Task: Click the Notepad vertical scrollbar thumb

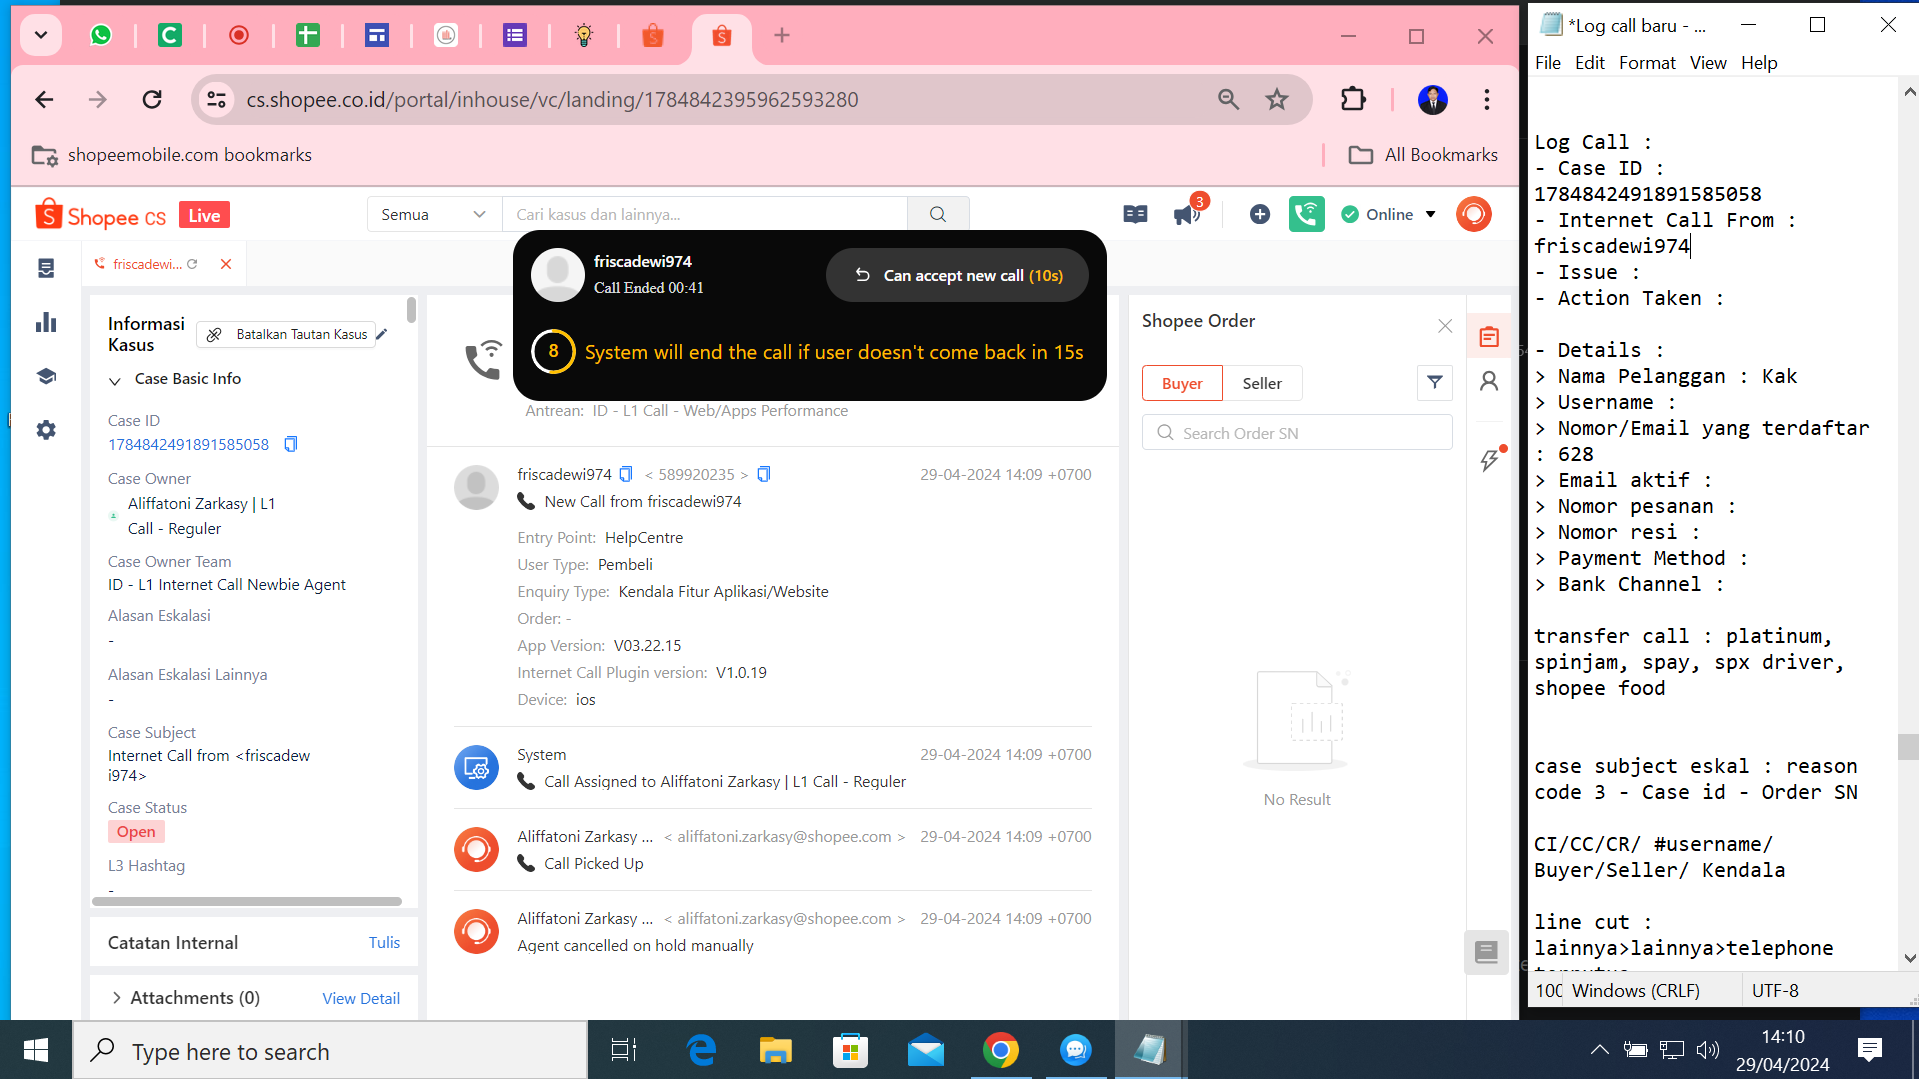Action: tap(1908, 747)
